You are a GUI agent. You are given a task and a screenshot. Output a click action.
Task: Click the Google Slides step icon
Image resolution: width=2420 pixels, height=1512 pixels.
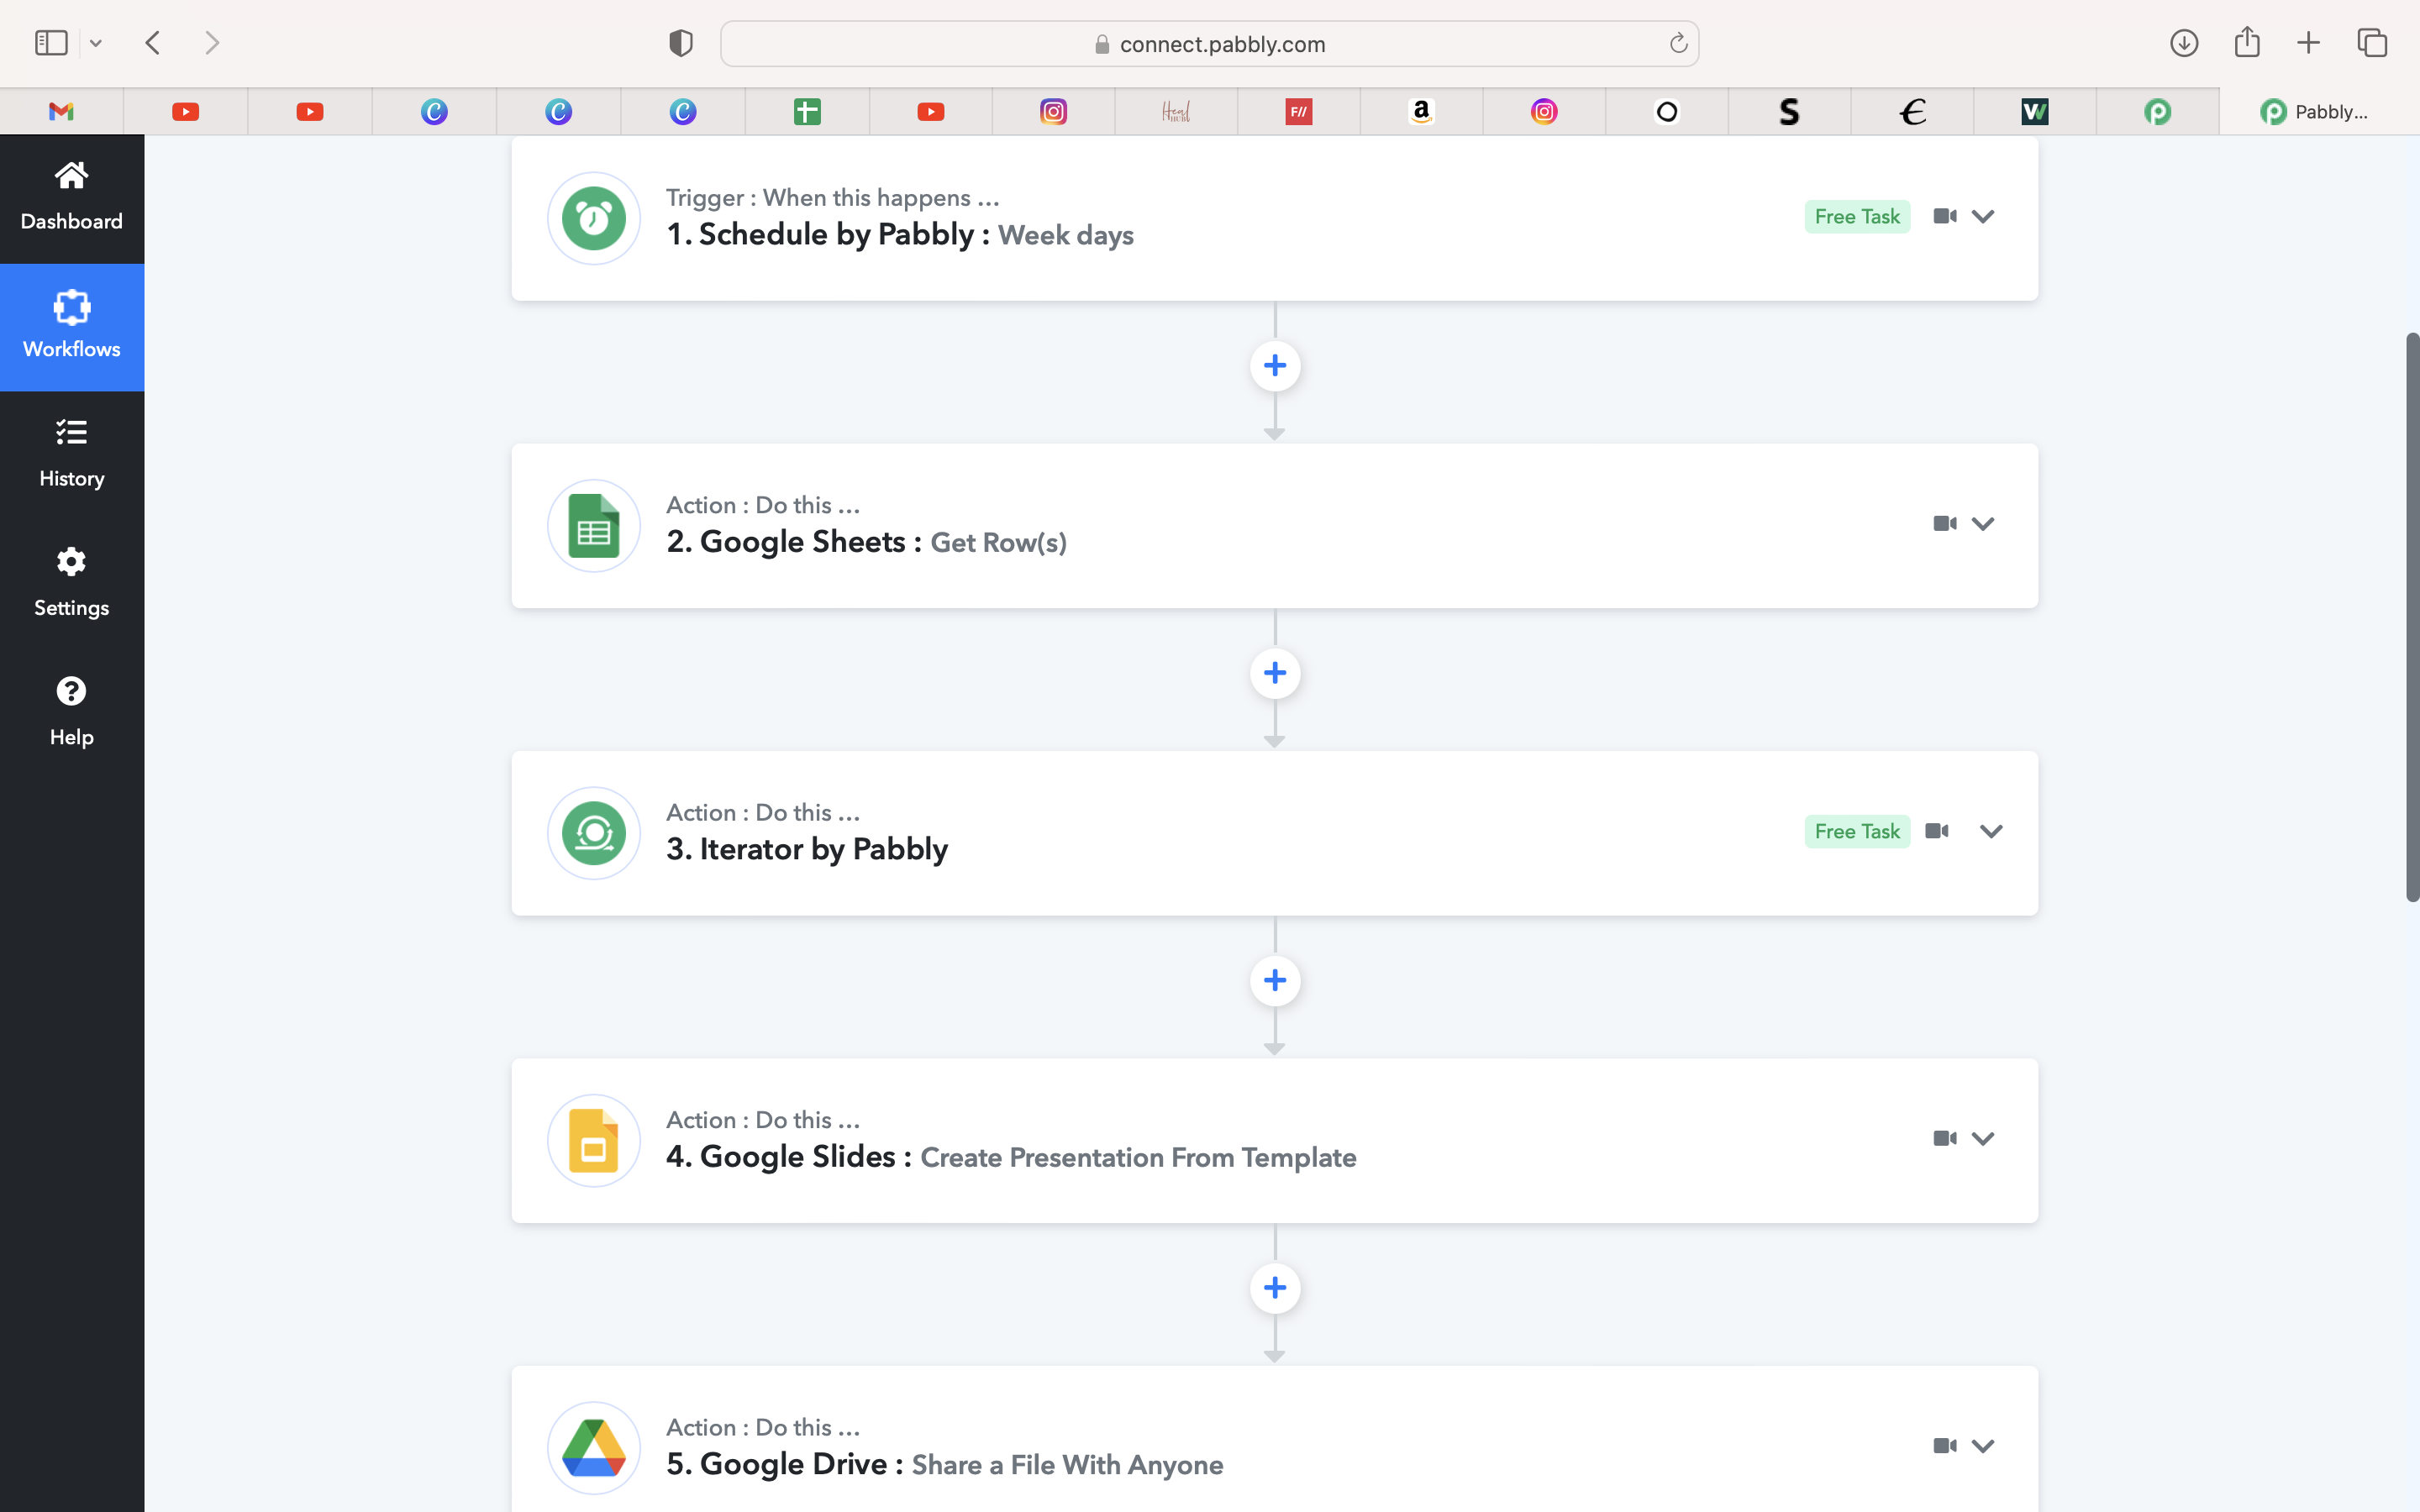(594, 1141)
